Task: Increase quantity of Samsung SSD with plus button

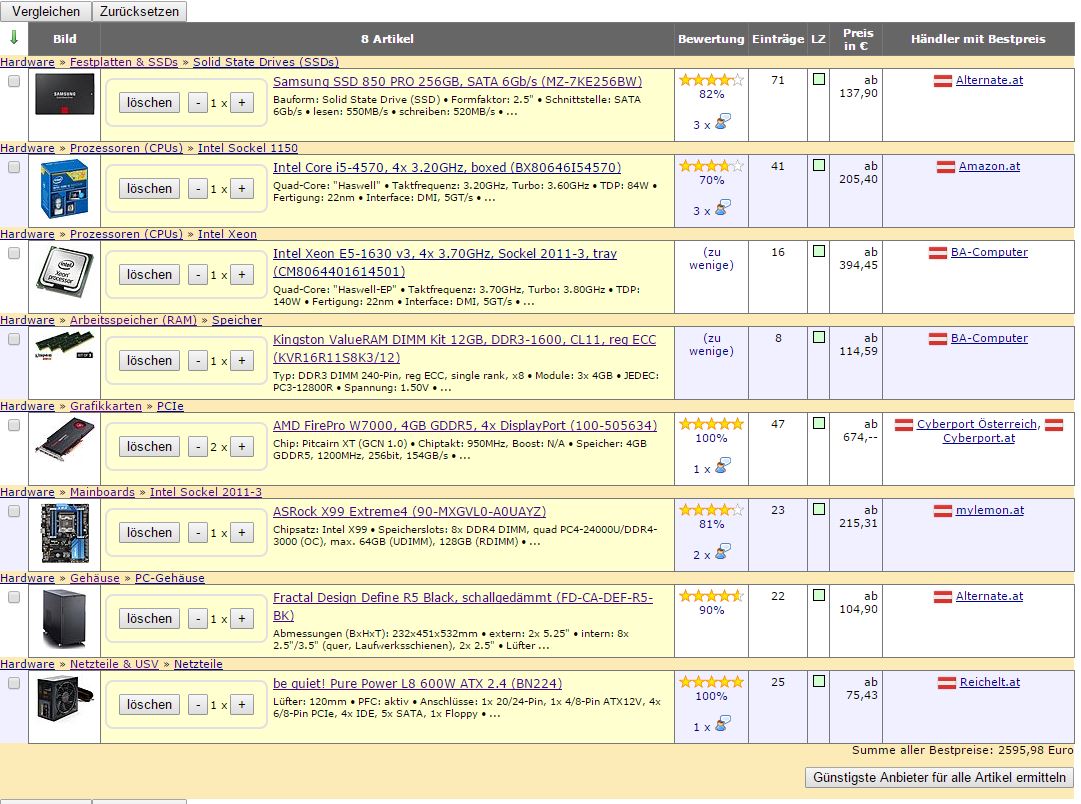Action: [x=242, y=103]
